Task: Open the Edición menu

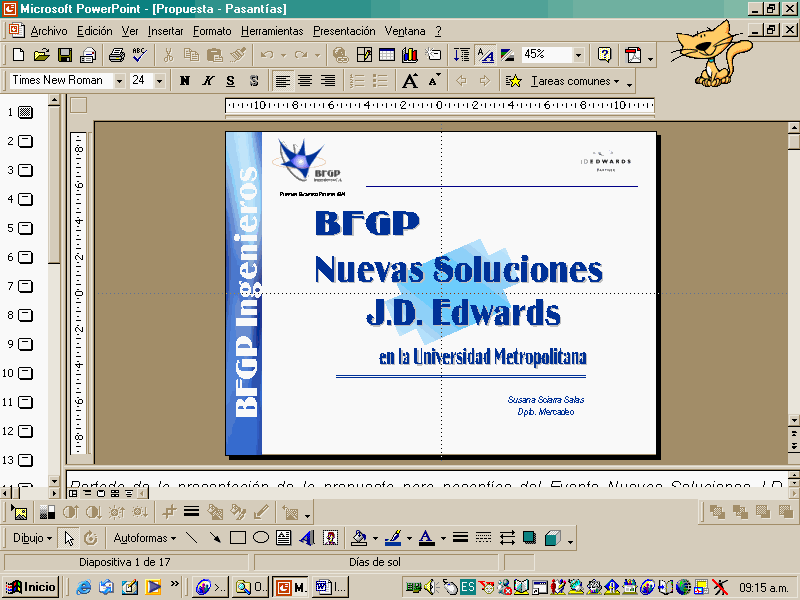Action: tap(94, 31)
